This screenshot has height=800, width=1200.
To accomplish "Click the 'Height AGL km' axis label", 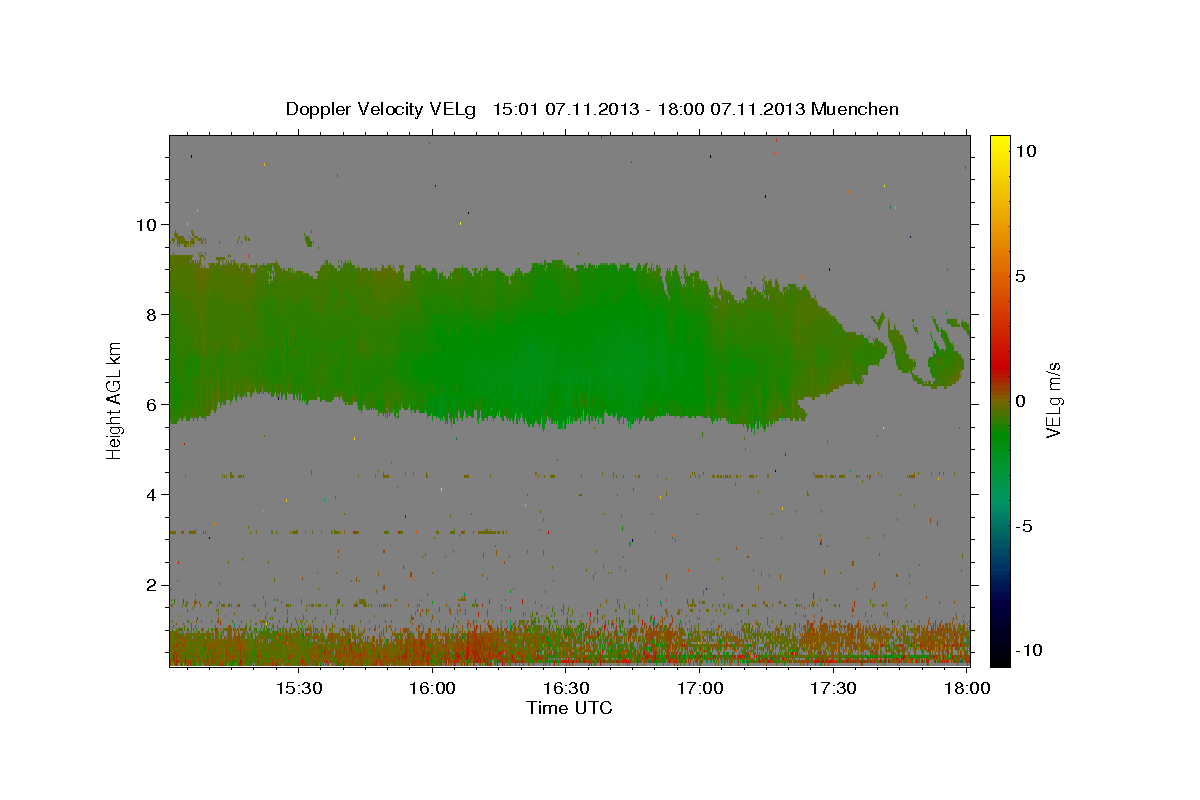I will [x=114, y=399].
